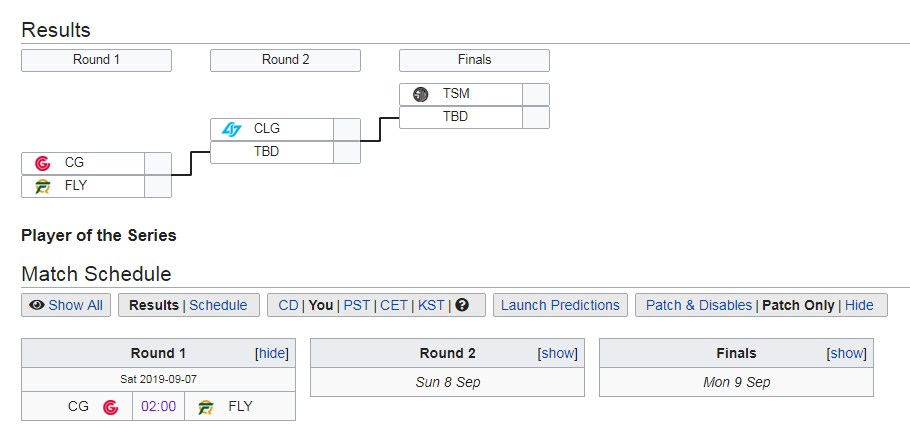This screenshot has height=446, width=910.
Task: Click the TSM score box in Finals
Action: 536,94
